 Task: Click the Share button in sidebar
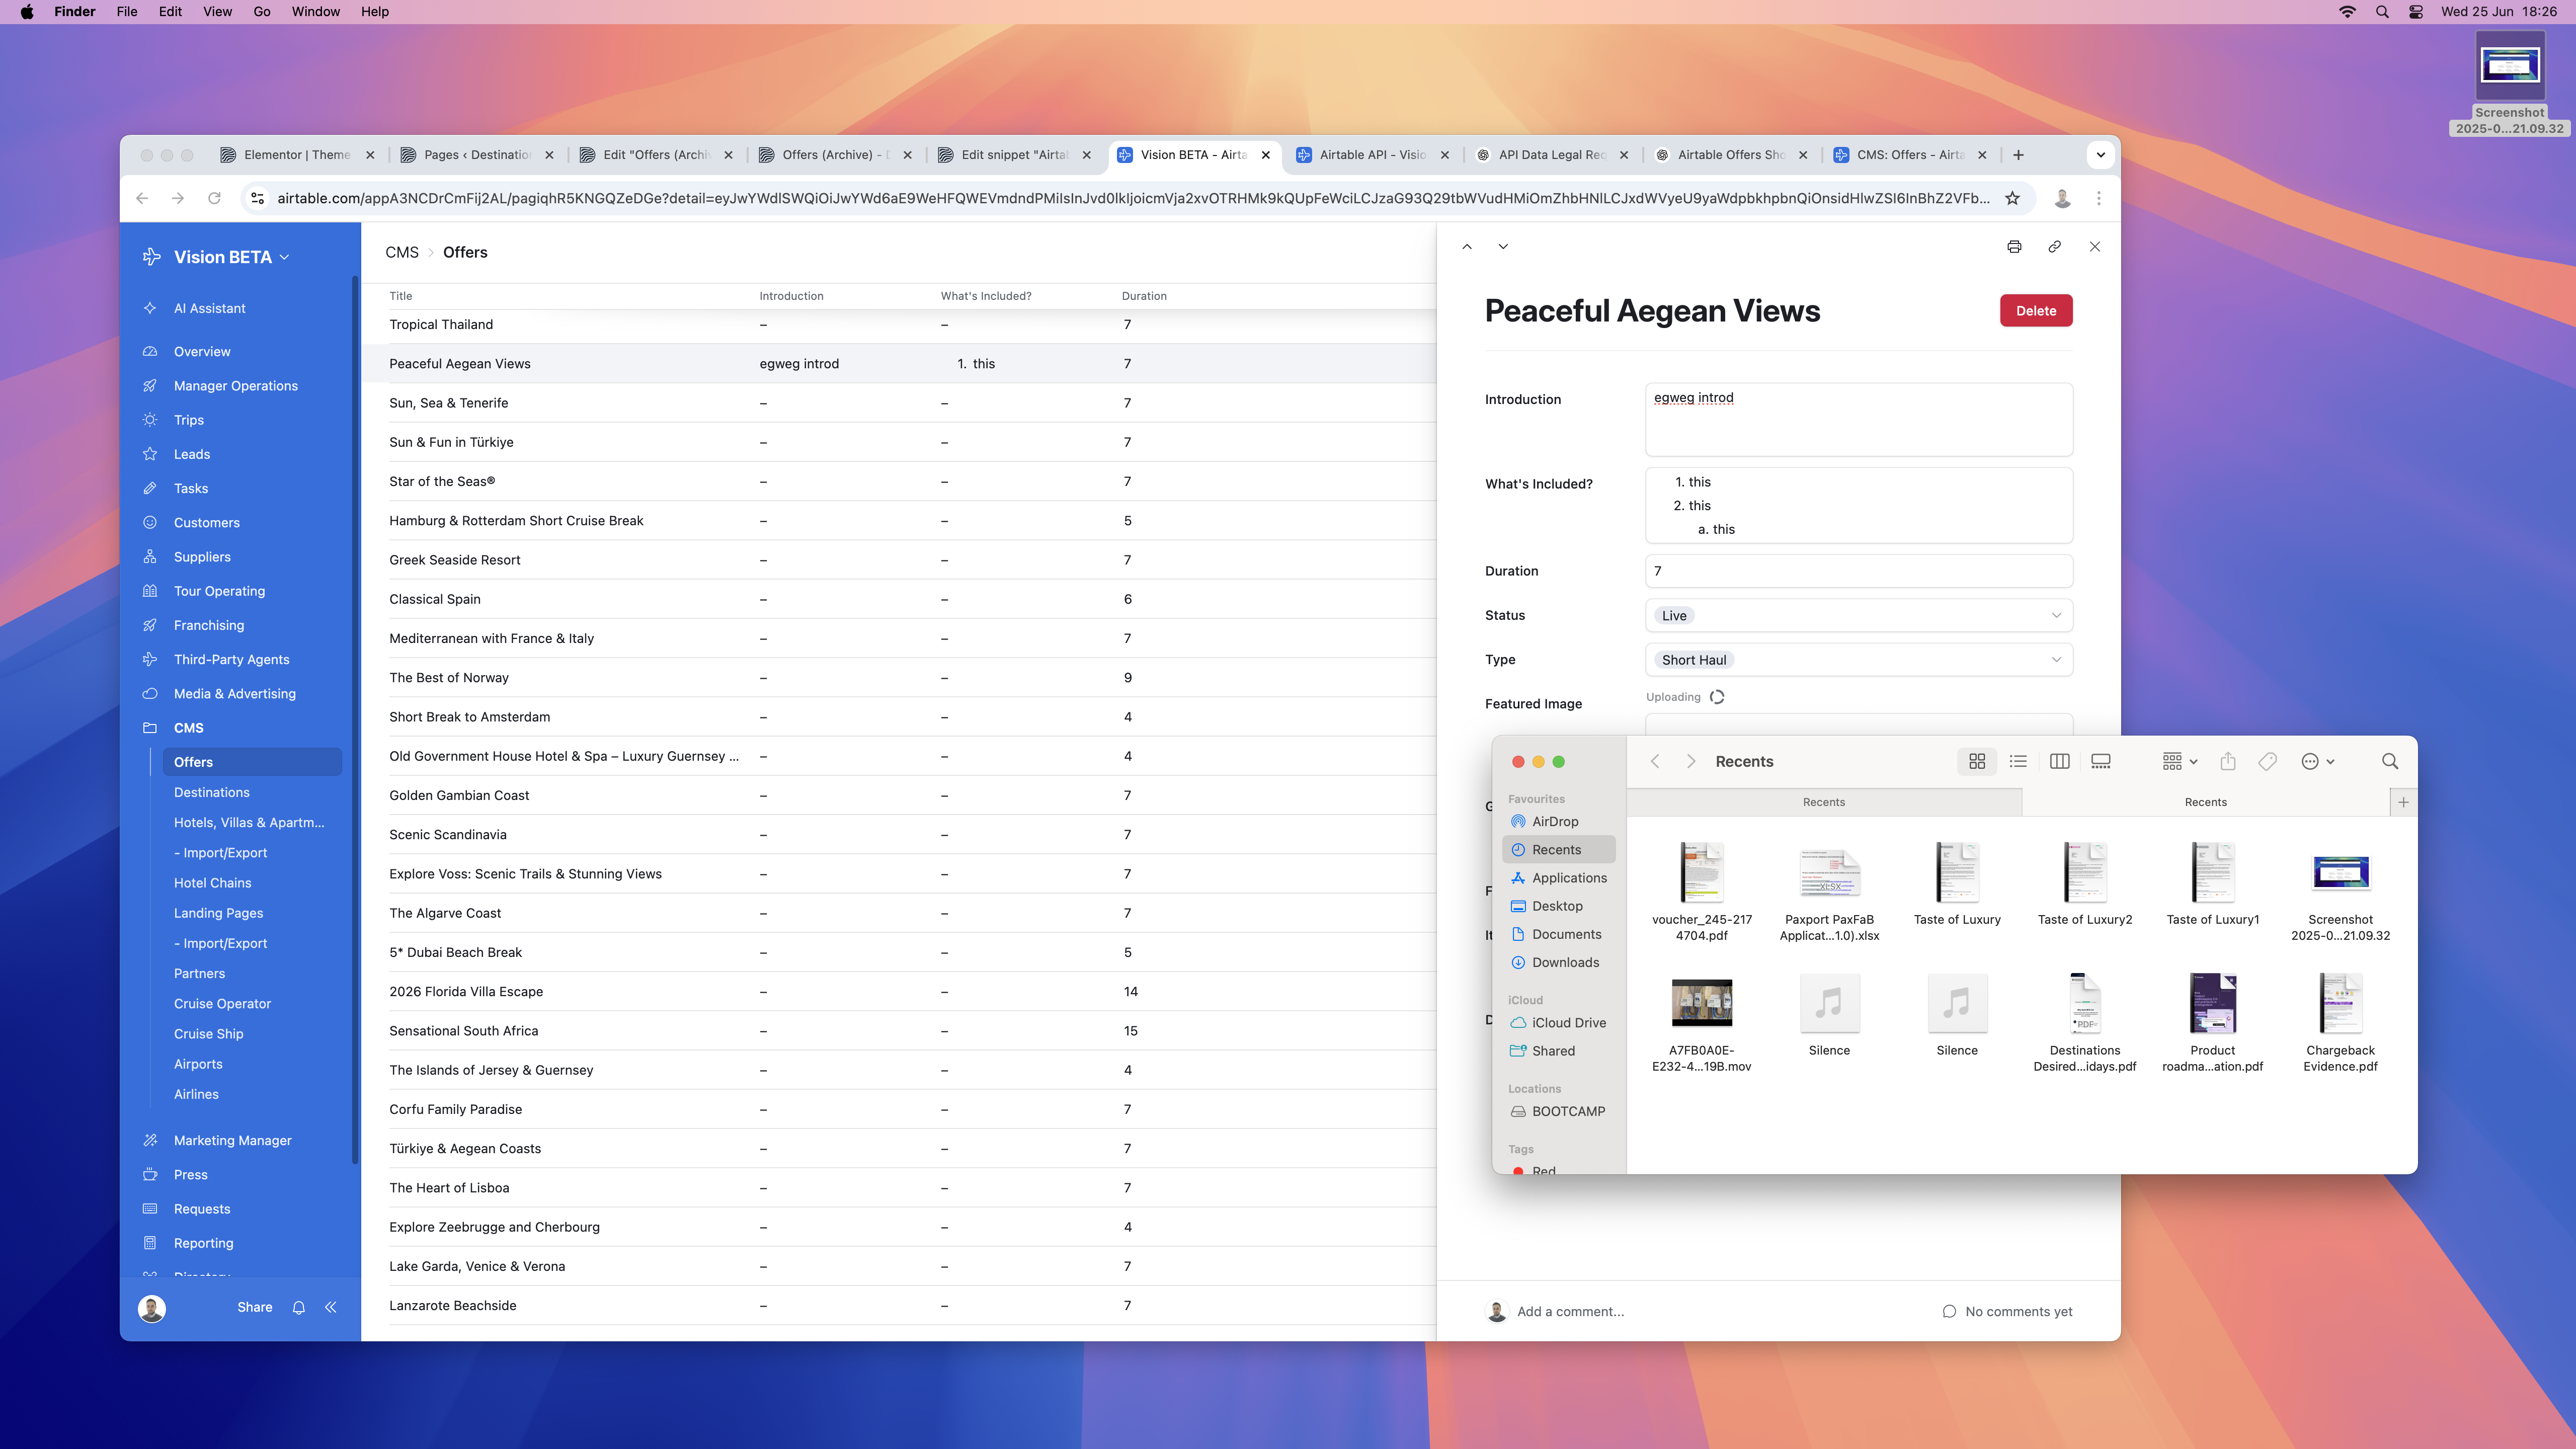coord(254,1307)
